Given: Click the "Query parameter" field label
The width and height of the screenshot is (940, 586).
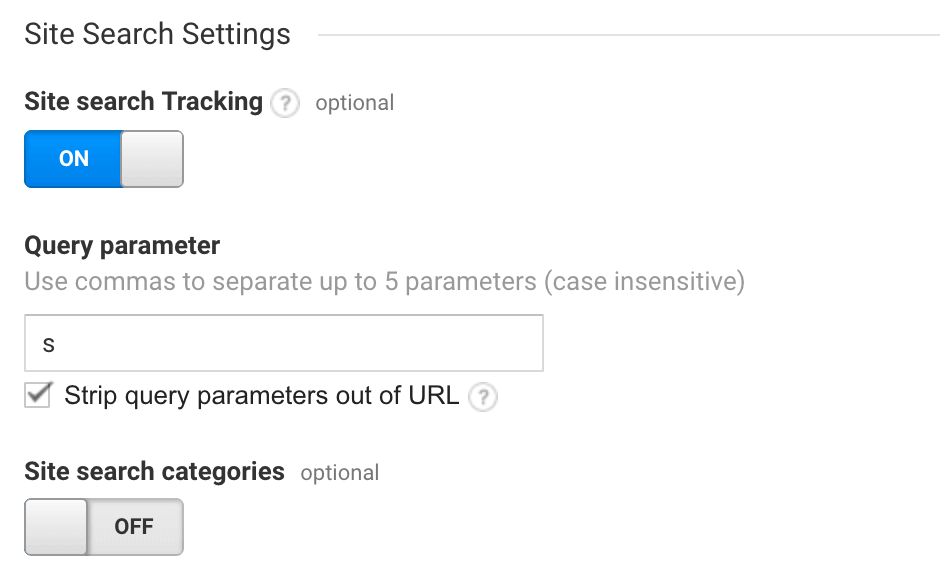Looking at the screenshot, I should click(x=122, y=245).
